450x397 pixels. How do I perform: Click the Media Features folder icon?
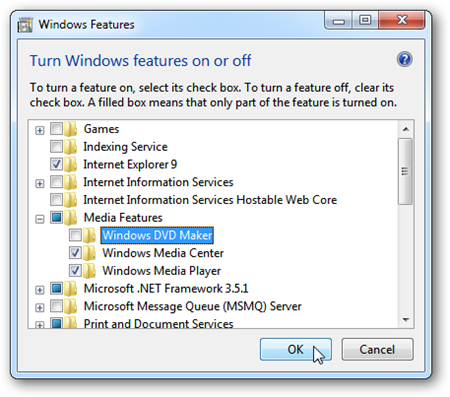point(70,218)
